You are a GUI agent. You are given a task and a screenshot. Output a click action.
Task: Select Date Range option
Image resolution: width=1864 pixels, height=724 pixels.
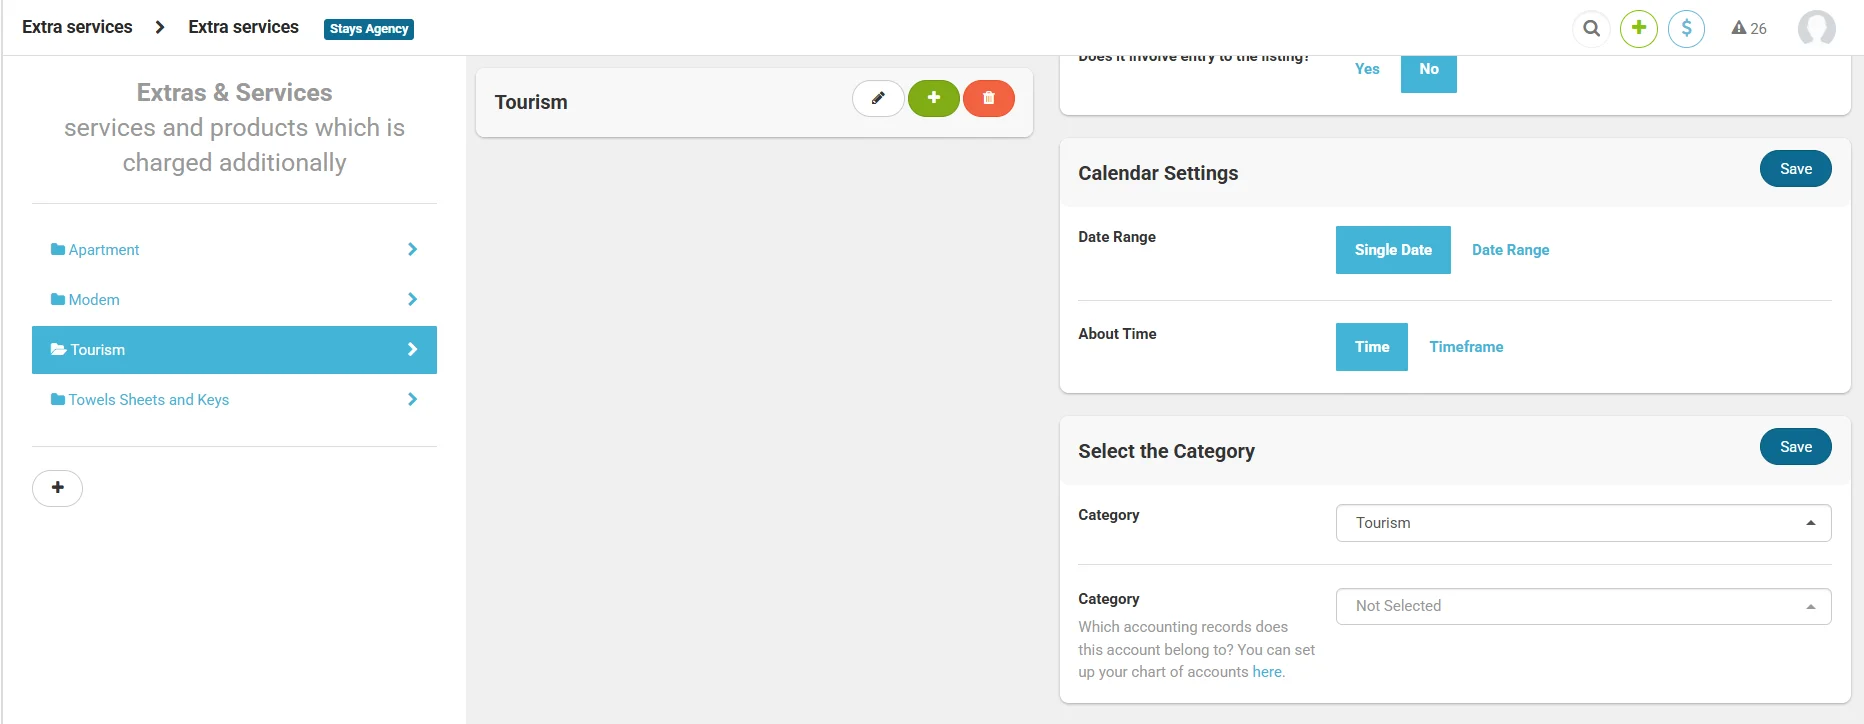tap(1510, 250)
